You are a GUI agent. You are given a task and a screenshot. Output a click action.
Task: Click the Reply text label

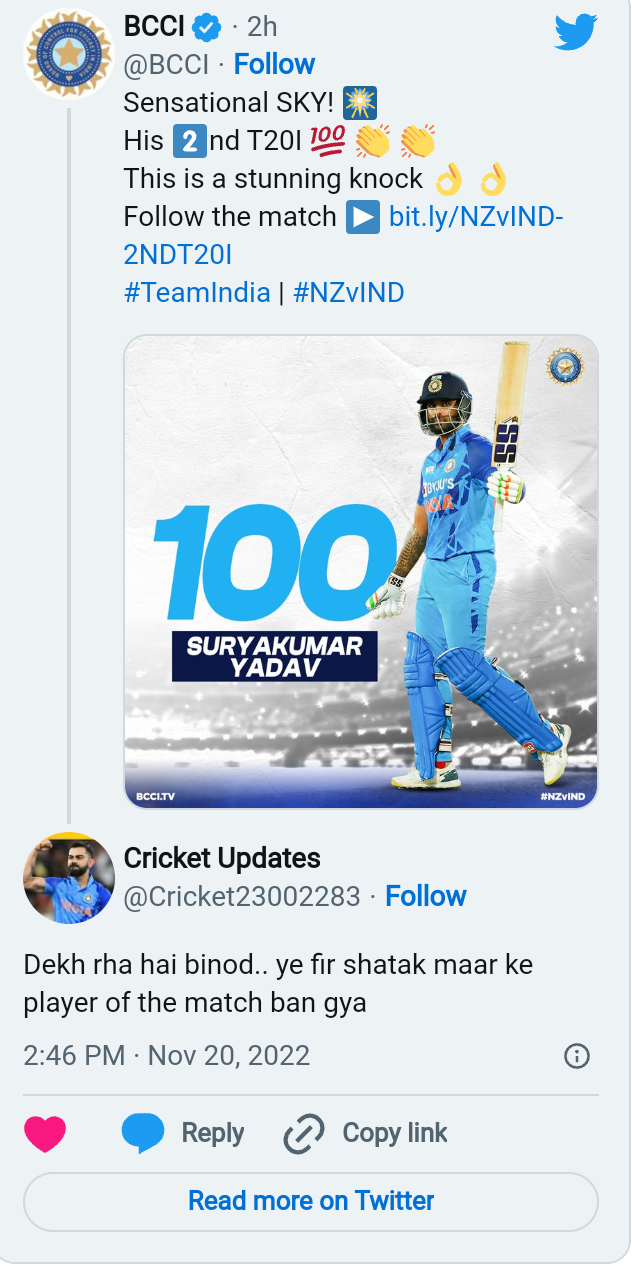click(x=213, y=1133)
